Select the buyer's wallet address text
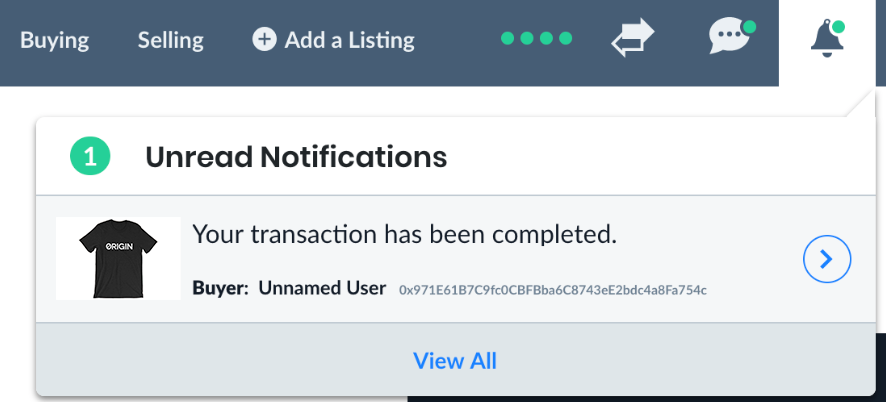886x402 pixels. (x=553, y=291)
